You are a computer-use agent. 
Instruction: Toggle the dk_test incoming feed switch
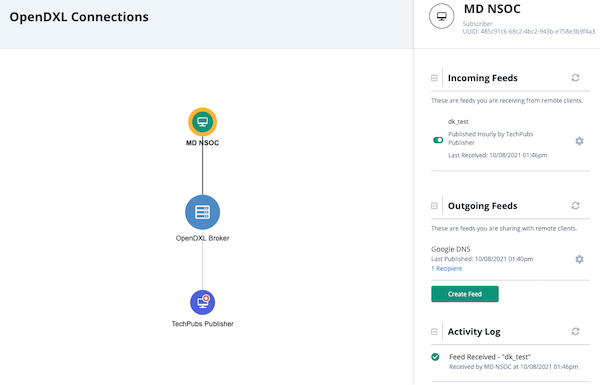(438, 140)
